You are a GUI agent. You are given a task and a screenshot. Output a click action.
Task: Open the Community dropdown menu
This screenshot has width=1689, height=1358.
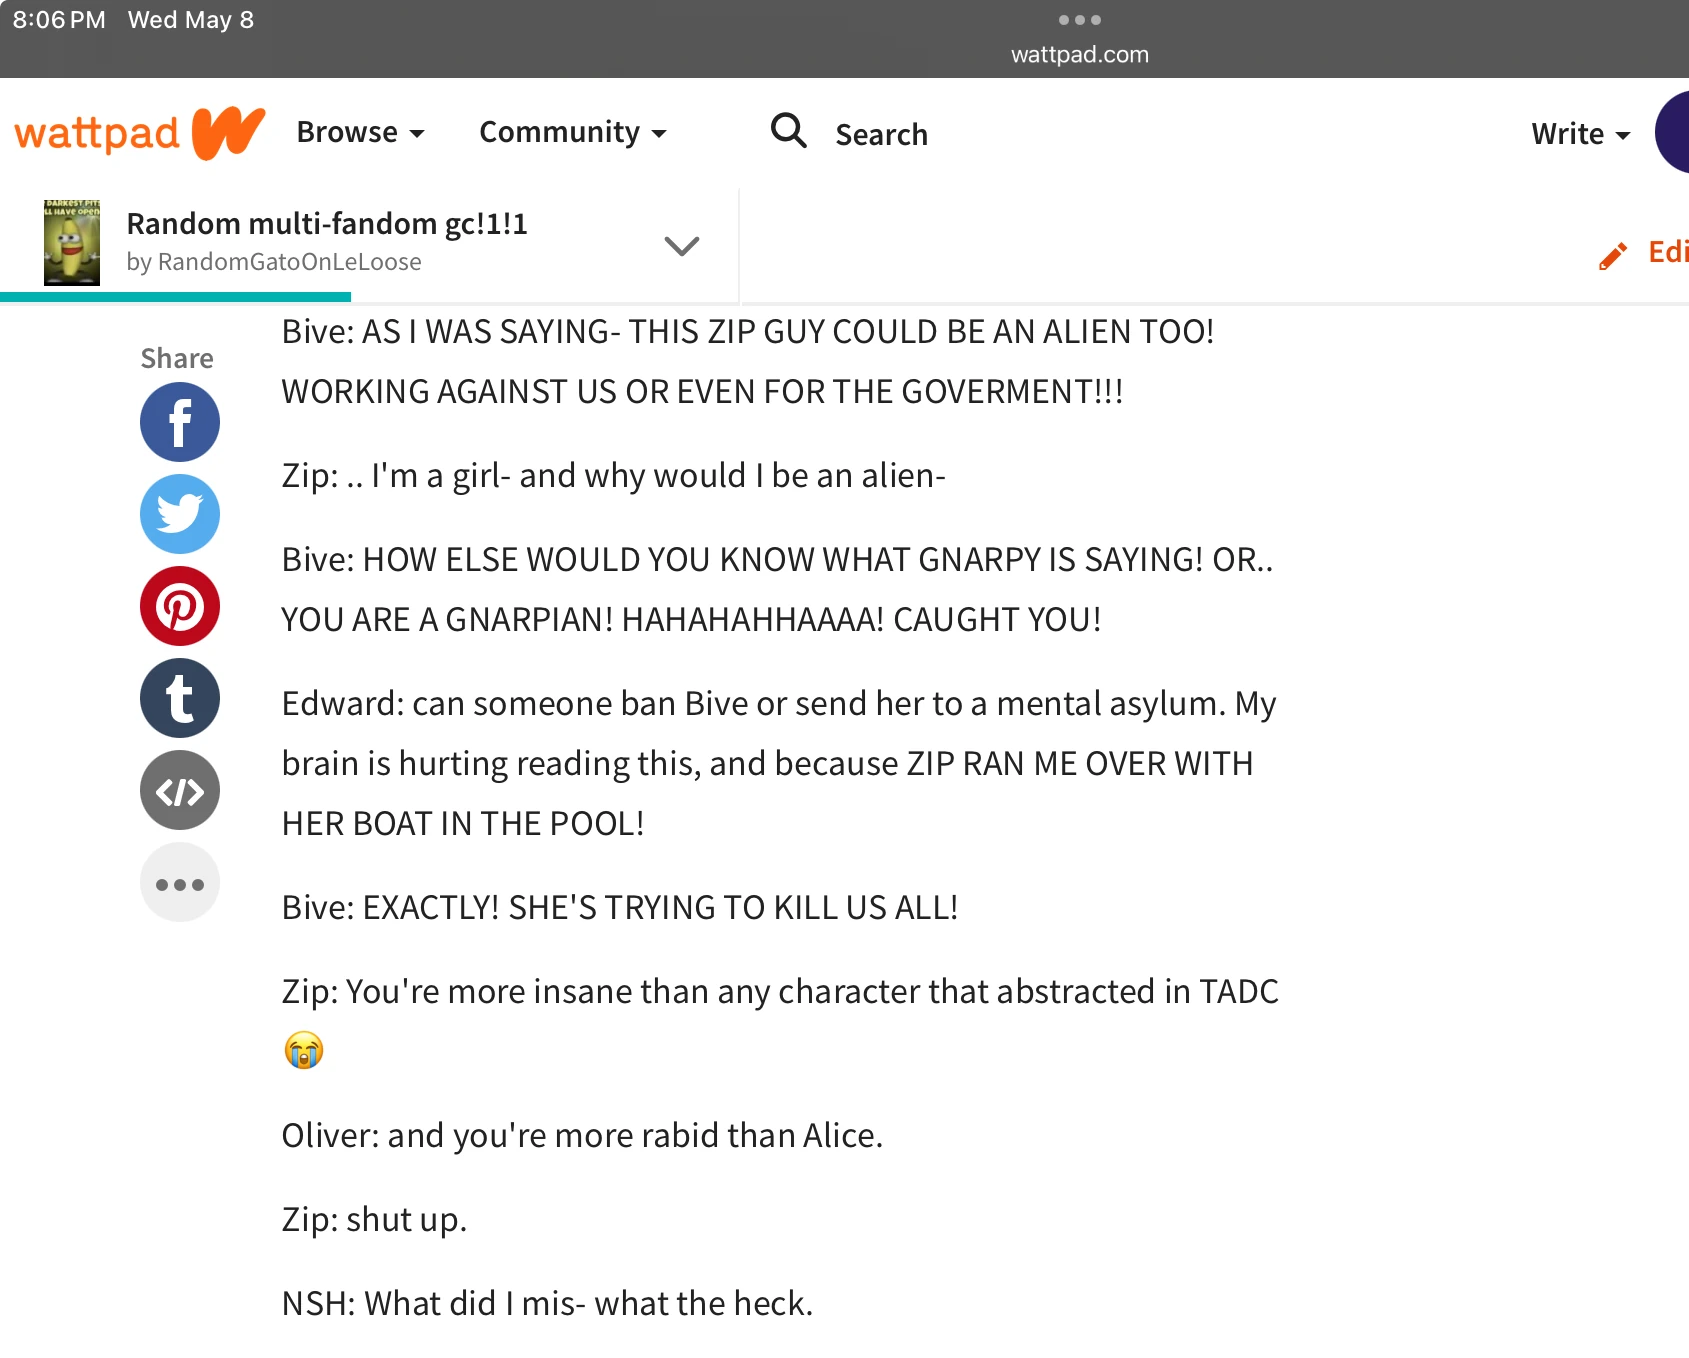[573, 132]
